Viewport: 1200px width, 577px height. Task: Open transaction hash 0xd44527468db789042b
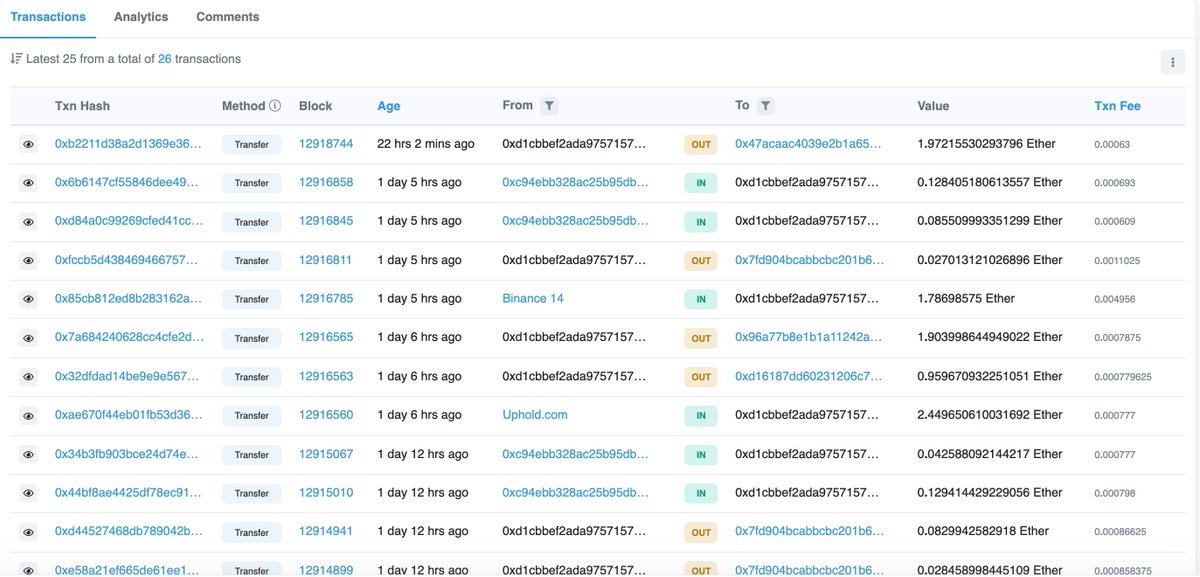(x=129, y=531)
